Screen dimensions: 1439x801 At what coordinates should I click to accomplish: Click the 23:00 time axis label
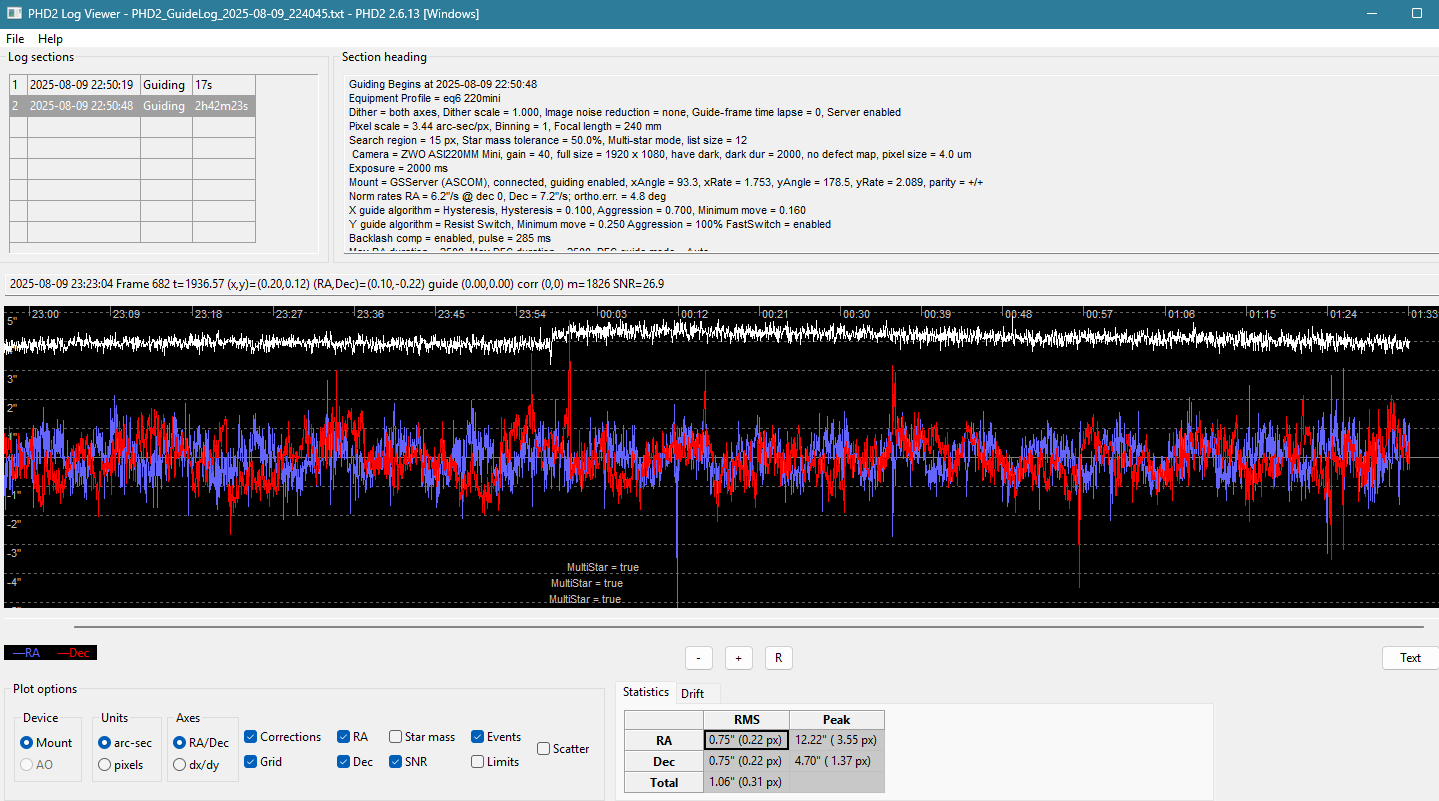pos(45,313)
